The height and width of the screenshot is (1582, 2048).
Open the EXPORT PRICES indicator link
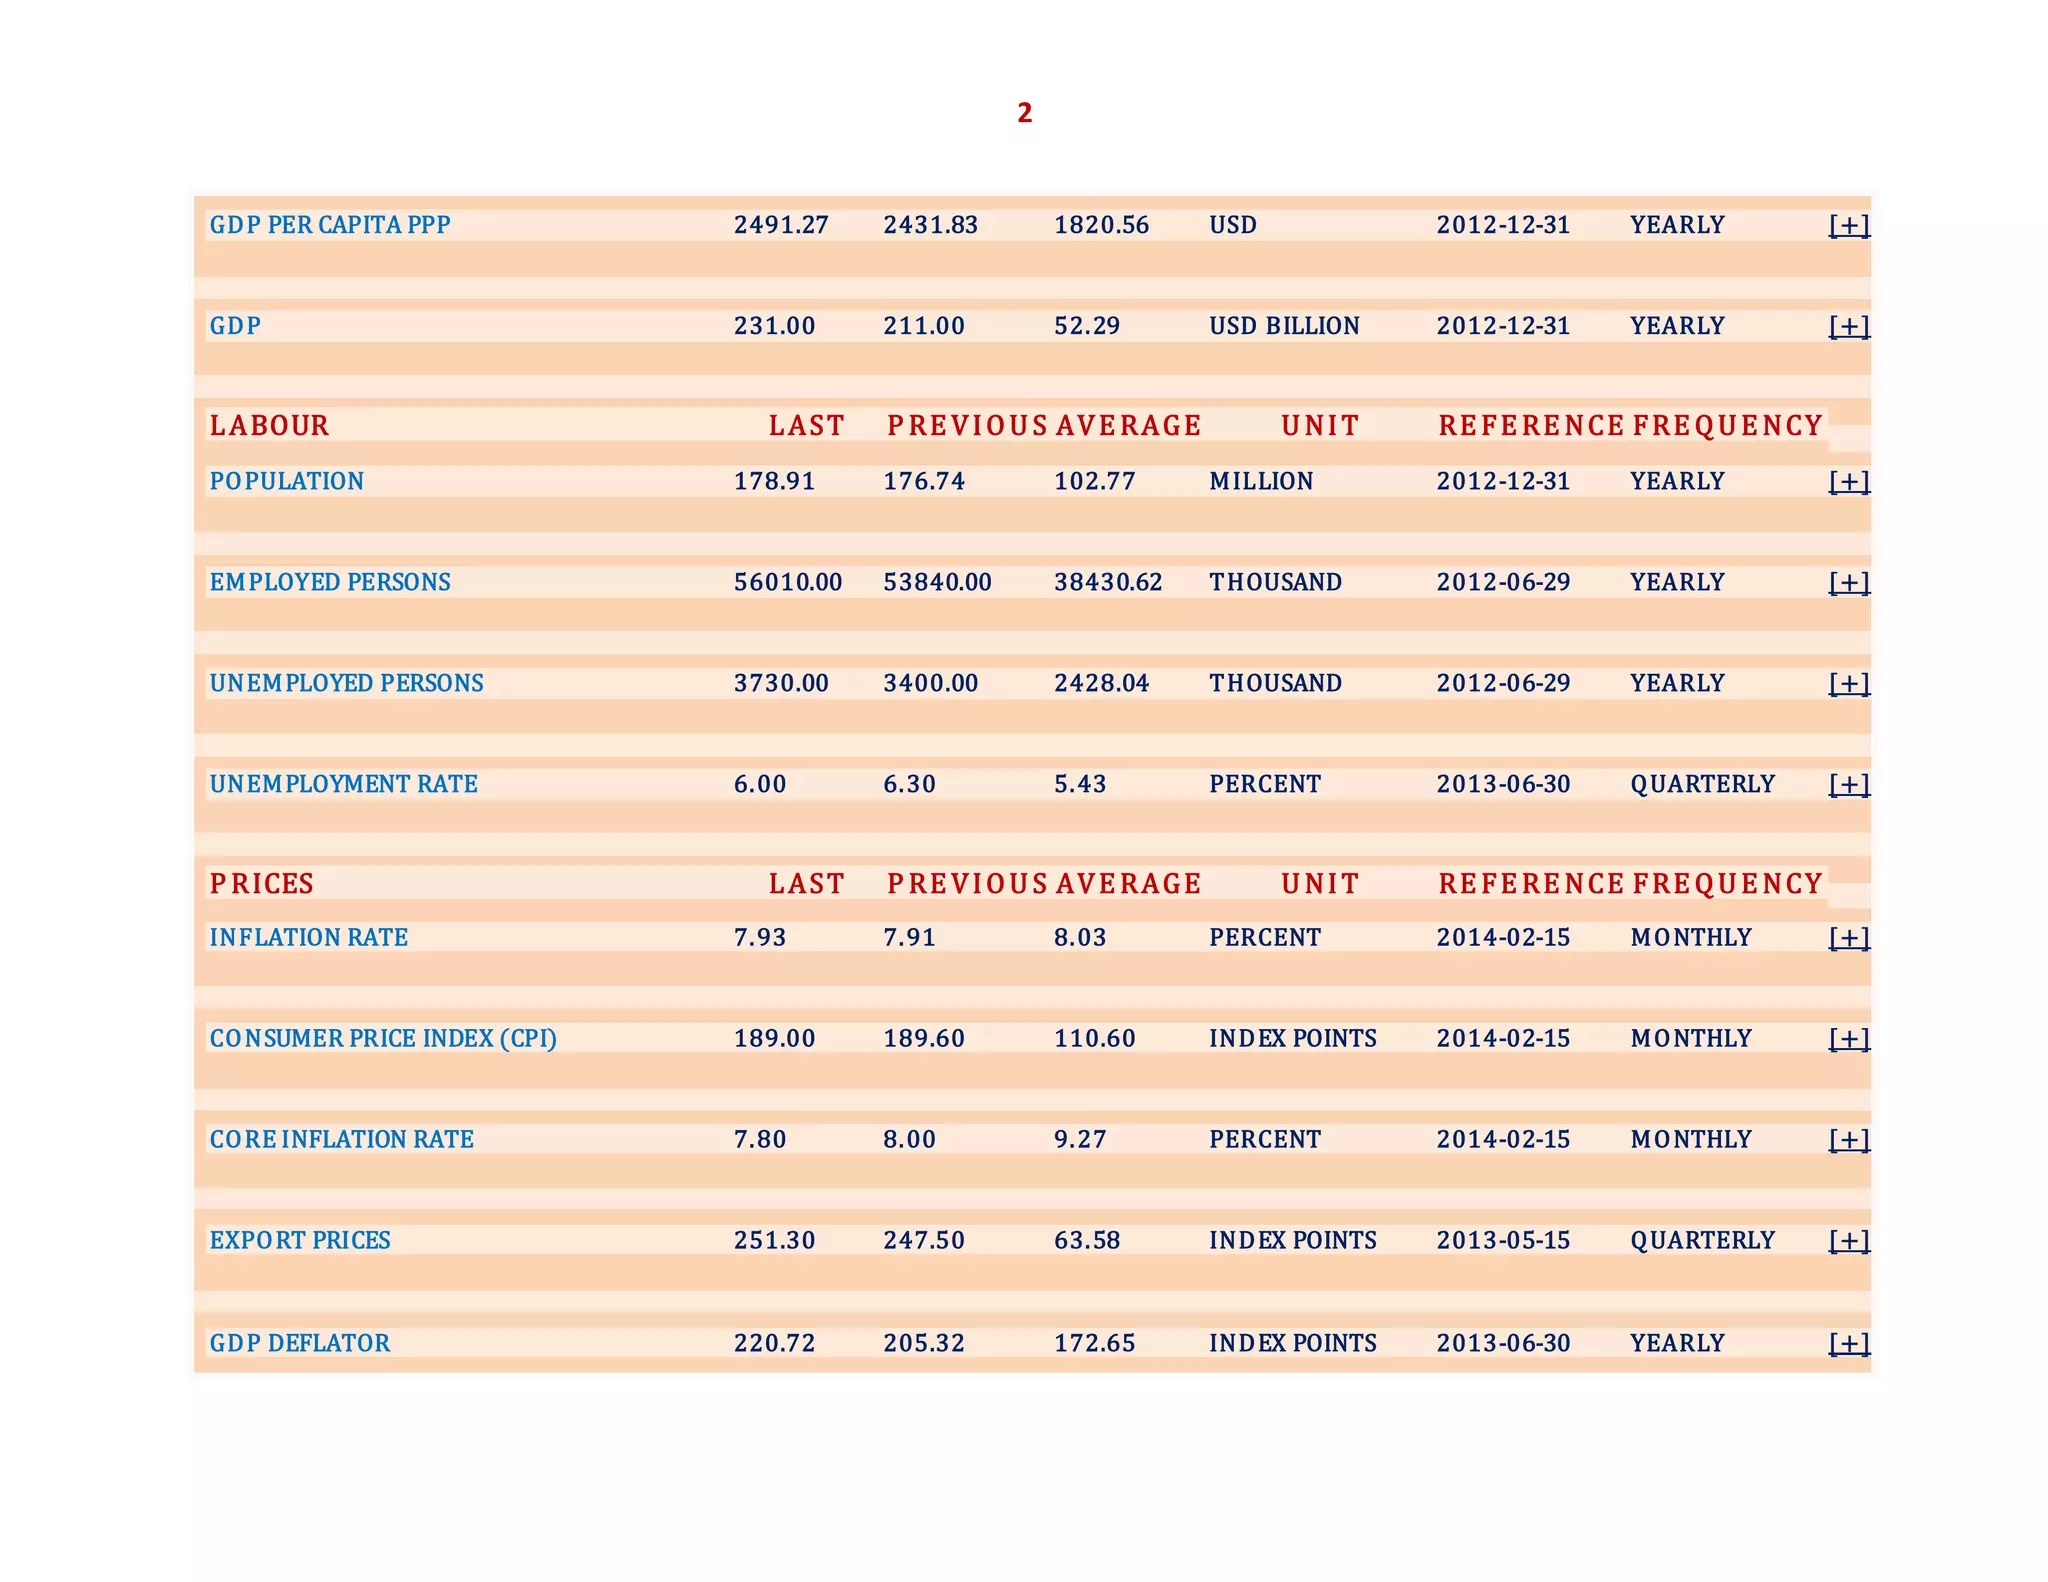pyautogui.click(x=299, y=1241)
